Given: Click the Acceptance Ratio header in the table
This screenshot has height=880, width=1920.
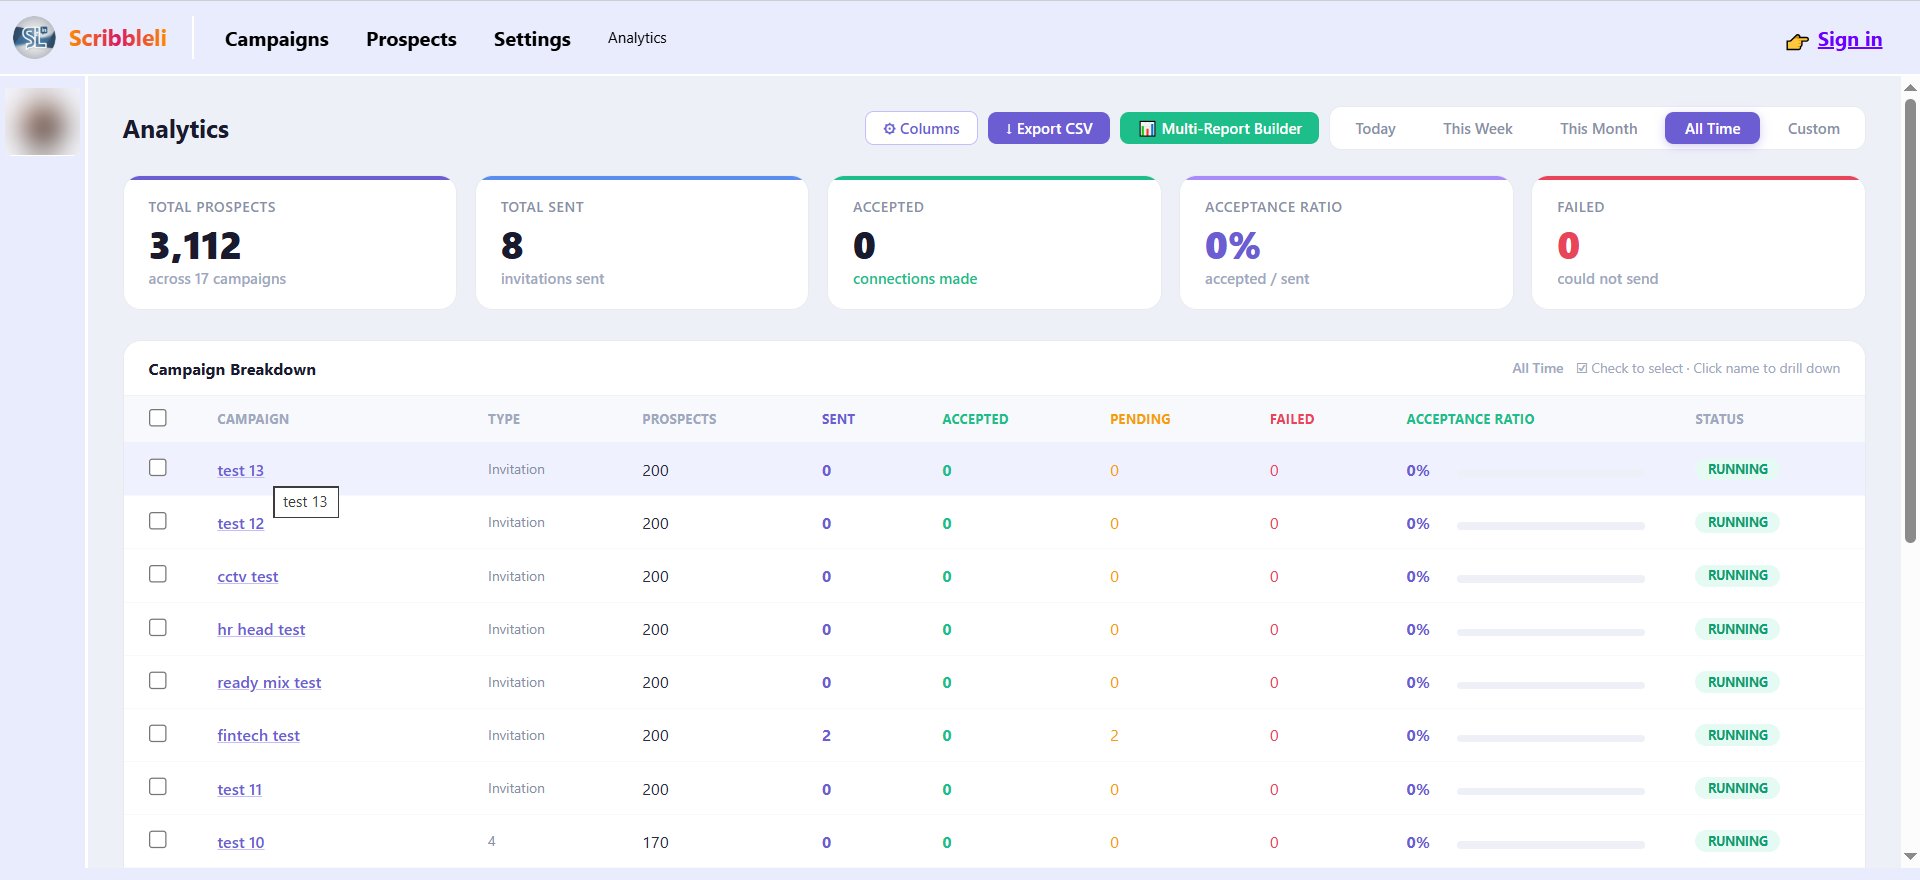Looking at the screenshot, I should [x=1470, y=419].
